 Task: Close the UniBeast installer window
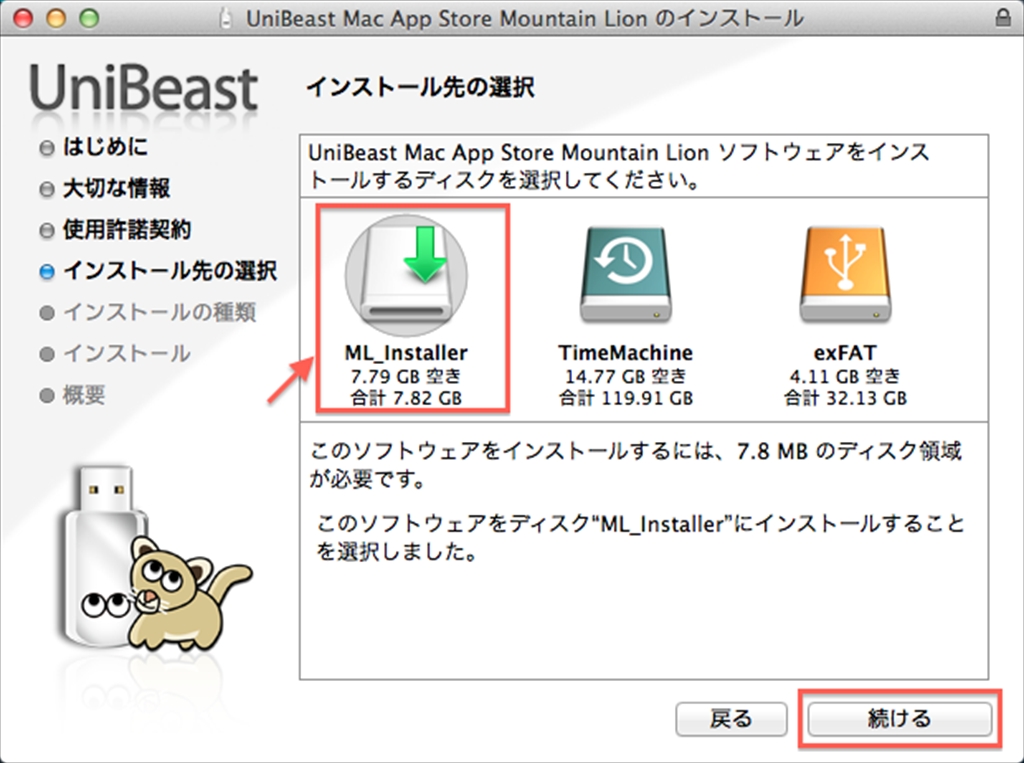23,18
